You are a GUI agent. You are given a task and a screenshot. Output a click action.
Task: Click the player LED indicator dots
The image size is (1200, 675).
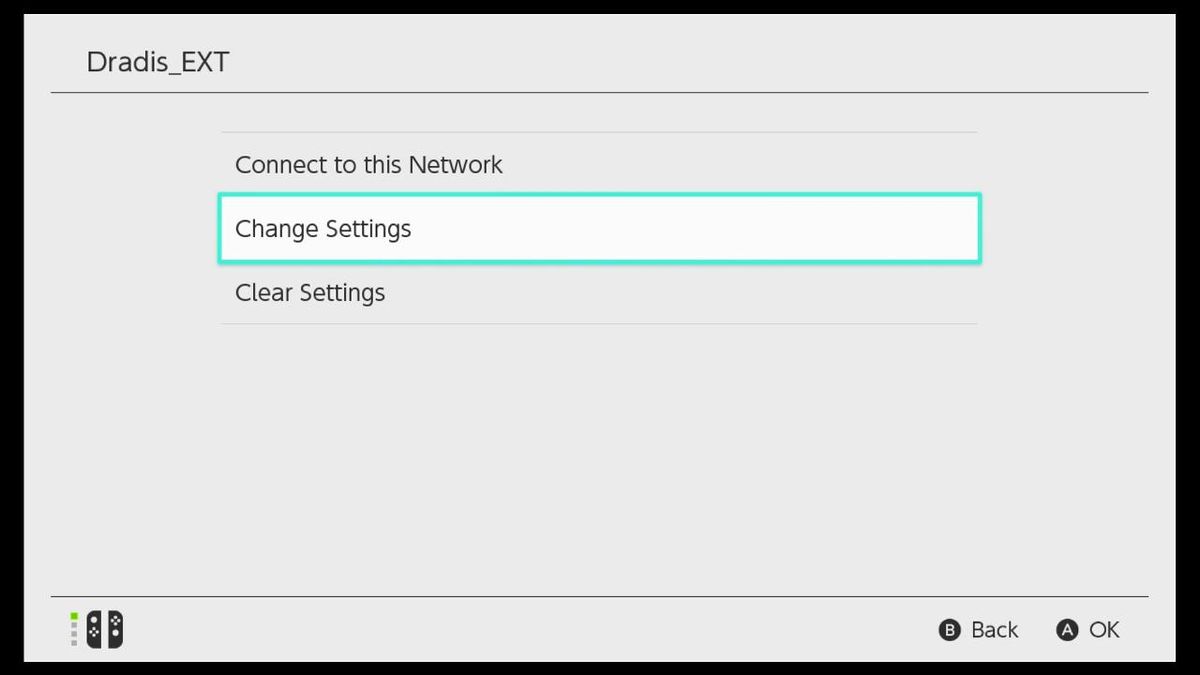point(74,629)
